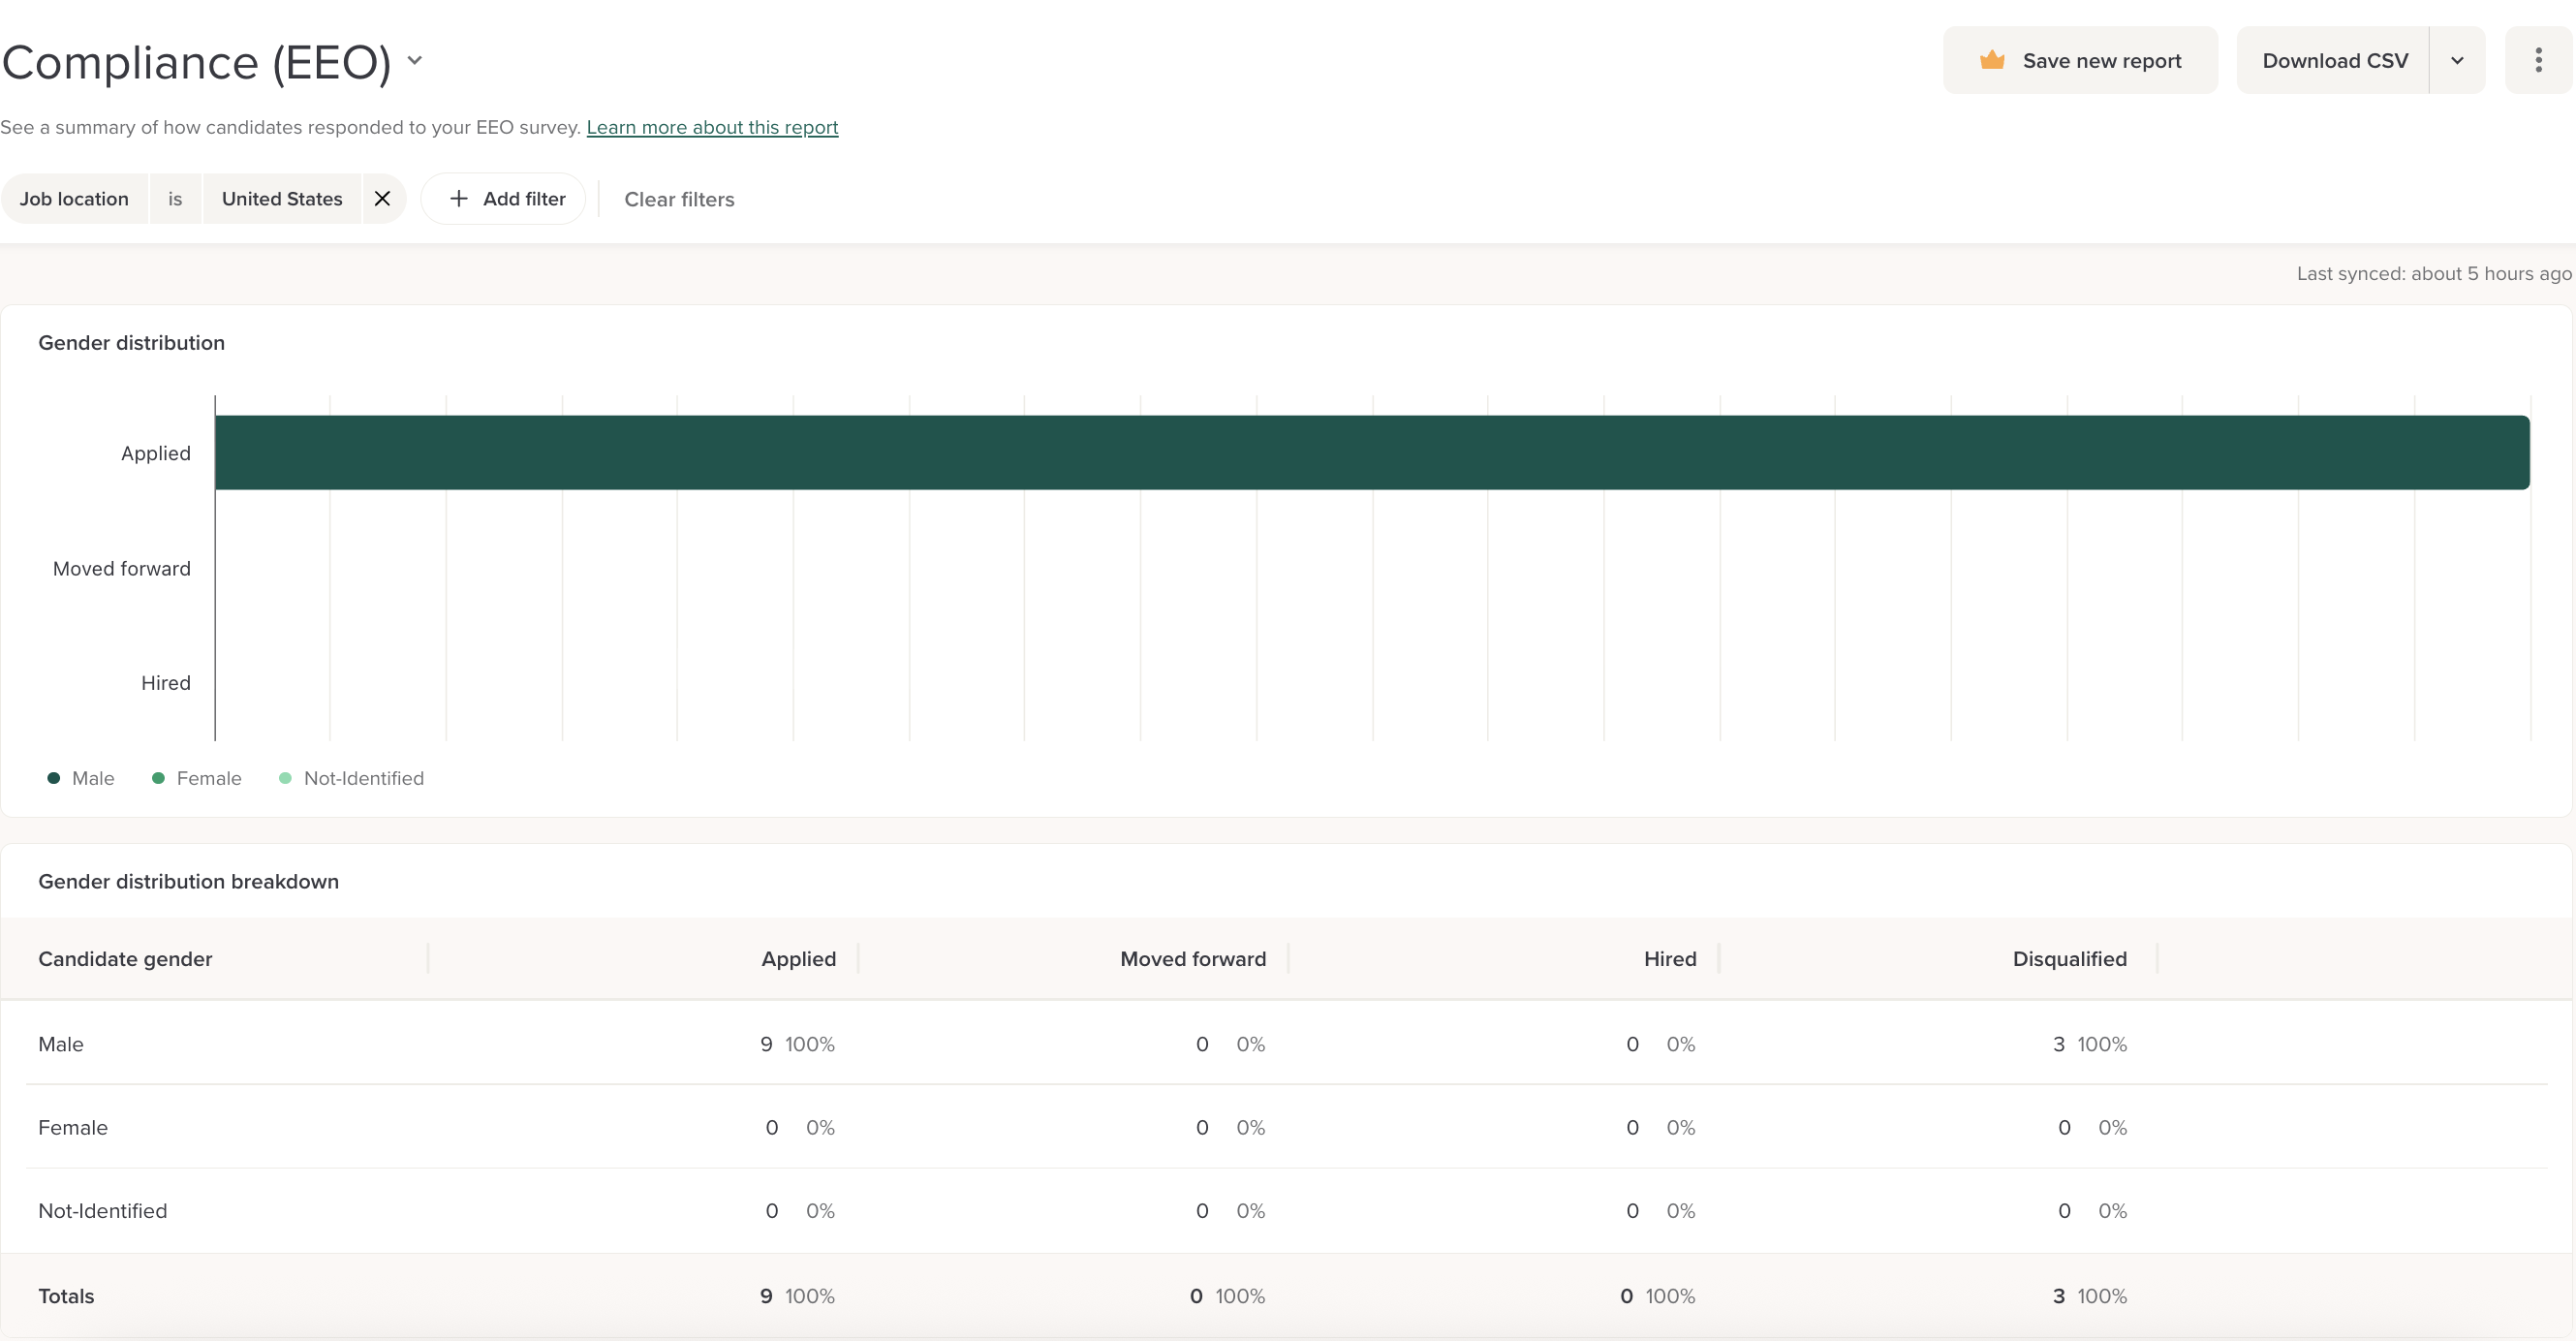The width and height of the screenshot is (2576, 1341).
Task: Change the 'is' filter operator
Action: click(175, 198)
